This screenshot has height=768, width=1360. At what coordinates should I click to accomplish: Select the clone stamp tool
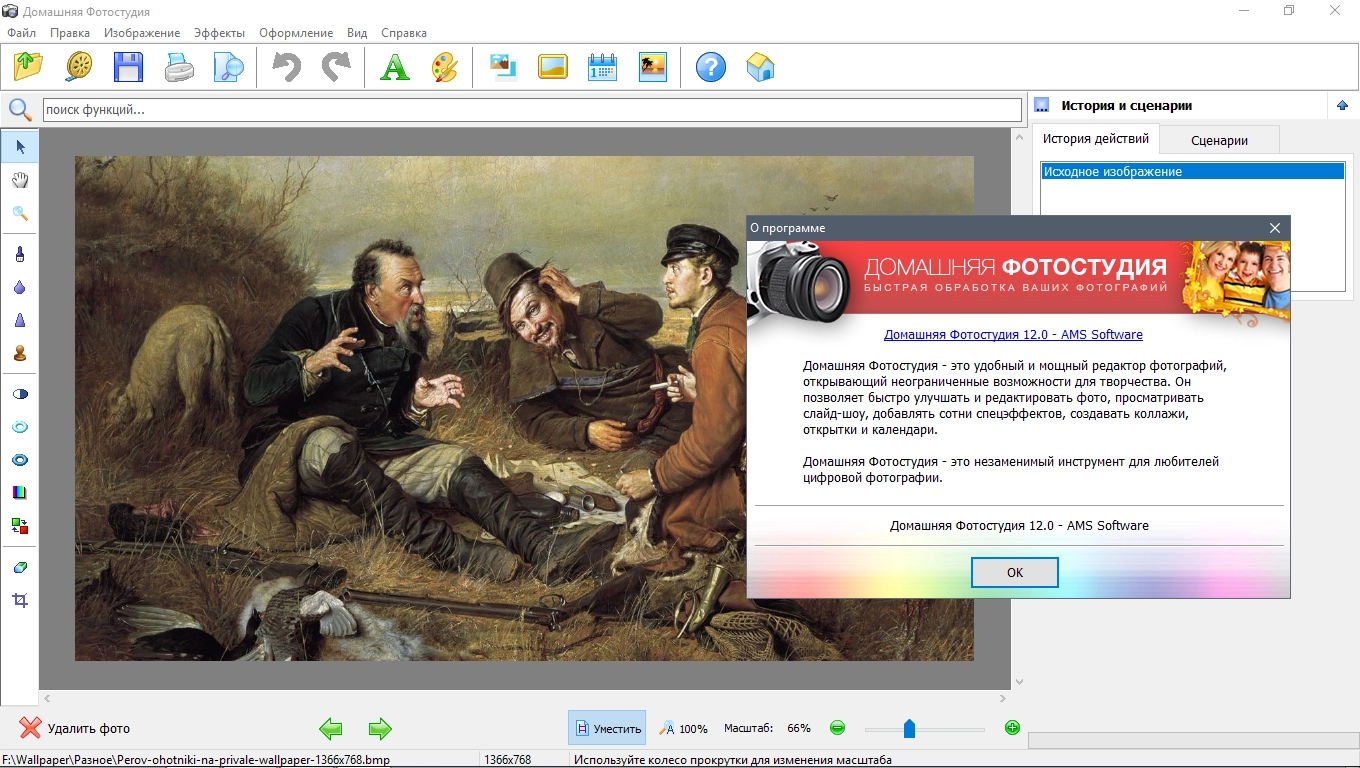20,353
